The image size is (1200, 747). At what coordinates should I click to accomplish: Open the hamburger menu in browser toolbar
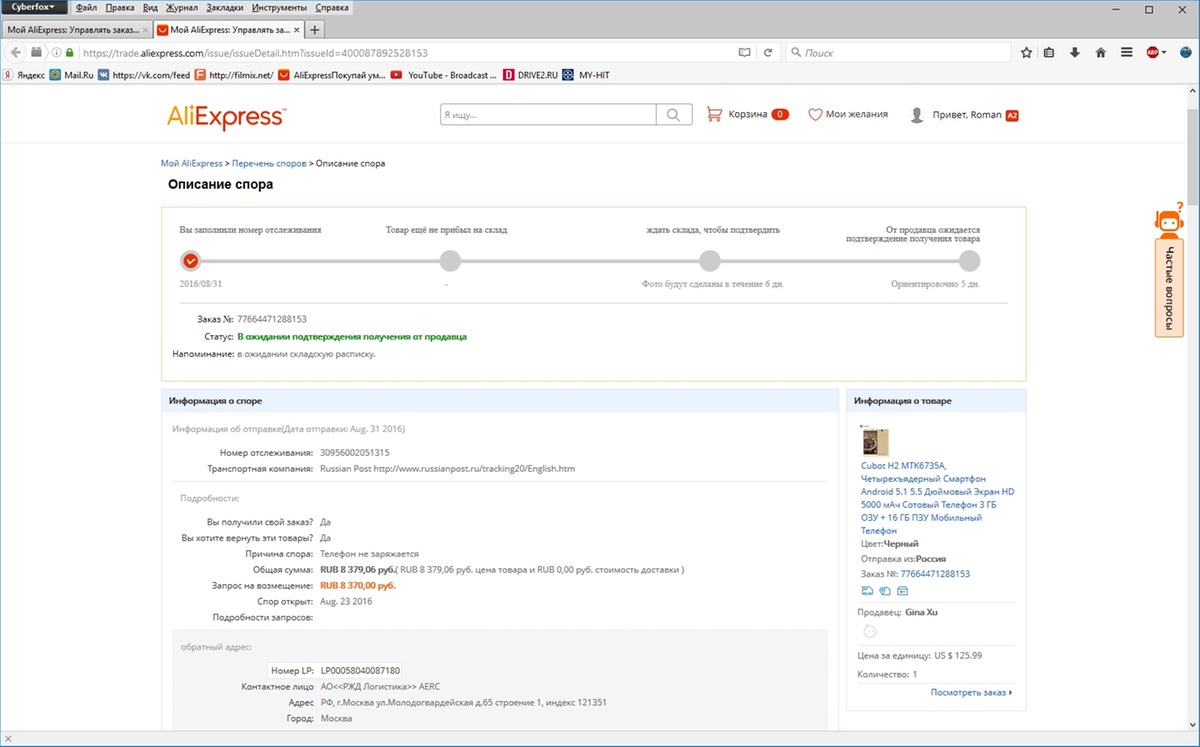point(1127,52)
